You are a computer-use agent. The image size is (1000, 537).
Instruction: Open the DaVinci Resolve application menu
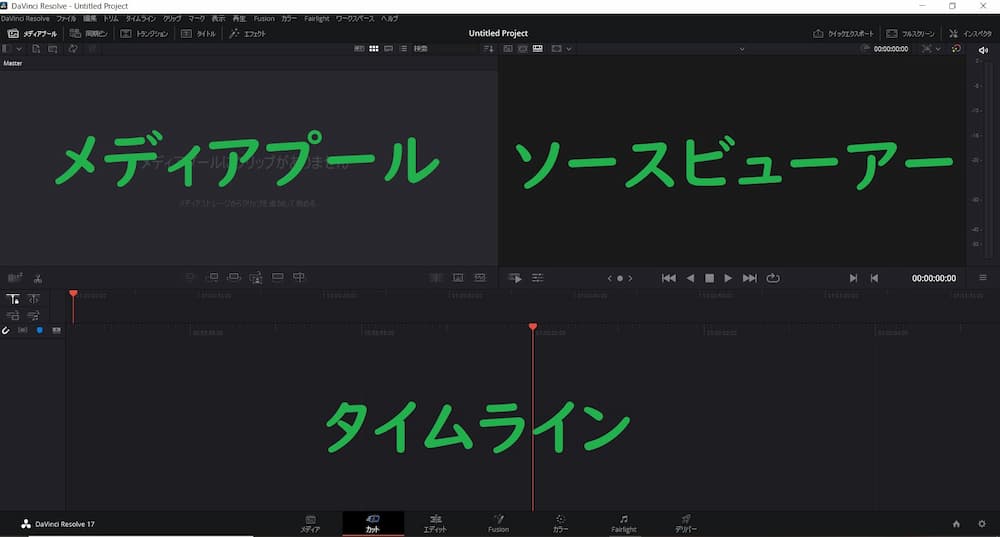pyautogui.click(x=26, y=18)
